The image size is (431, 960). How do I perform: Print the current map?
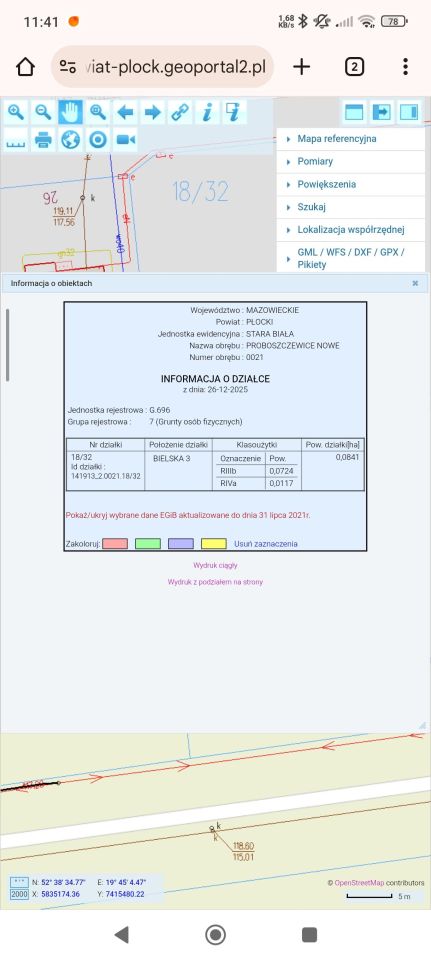tap(43, 140)
